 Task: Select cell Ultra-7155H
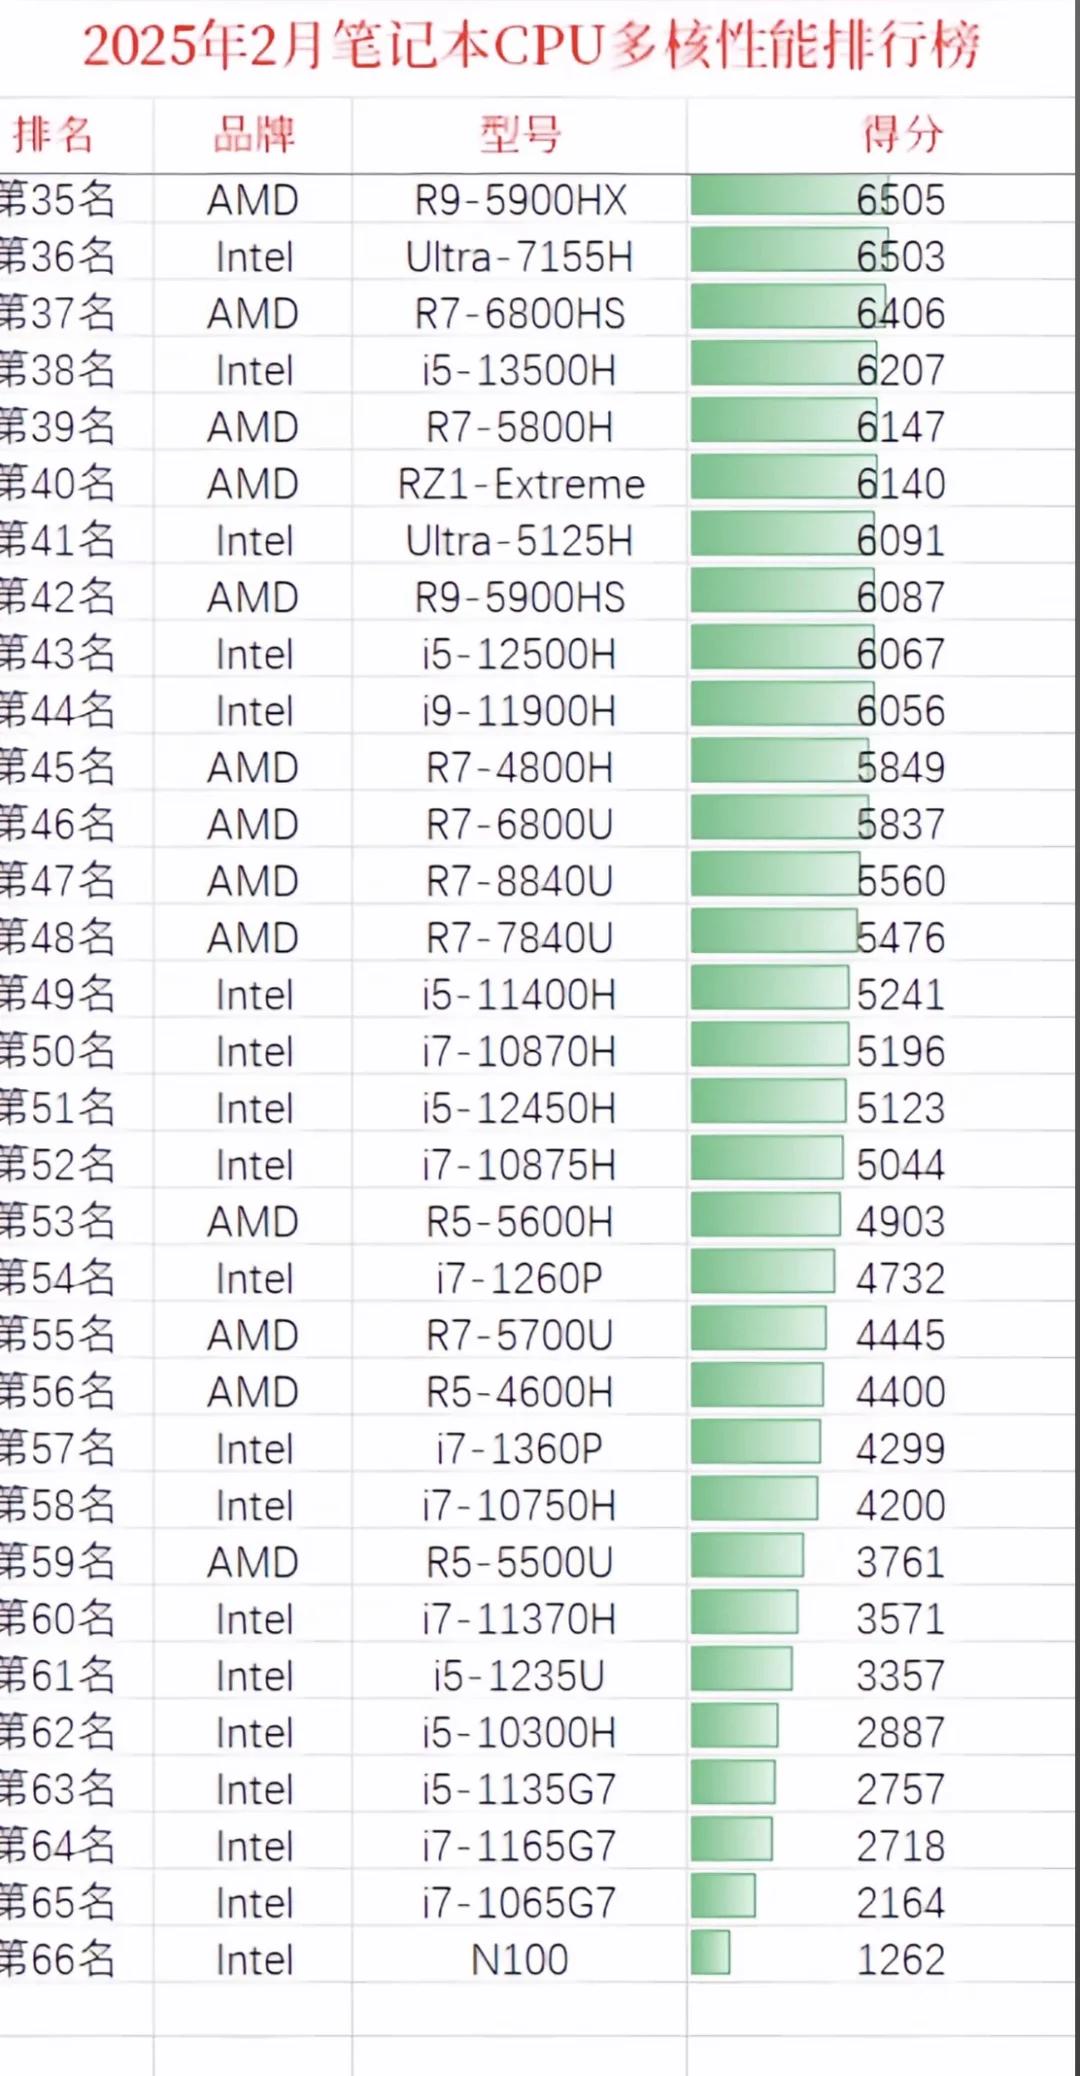pyautogui.click(x=520, y=257)
